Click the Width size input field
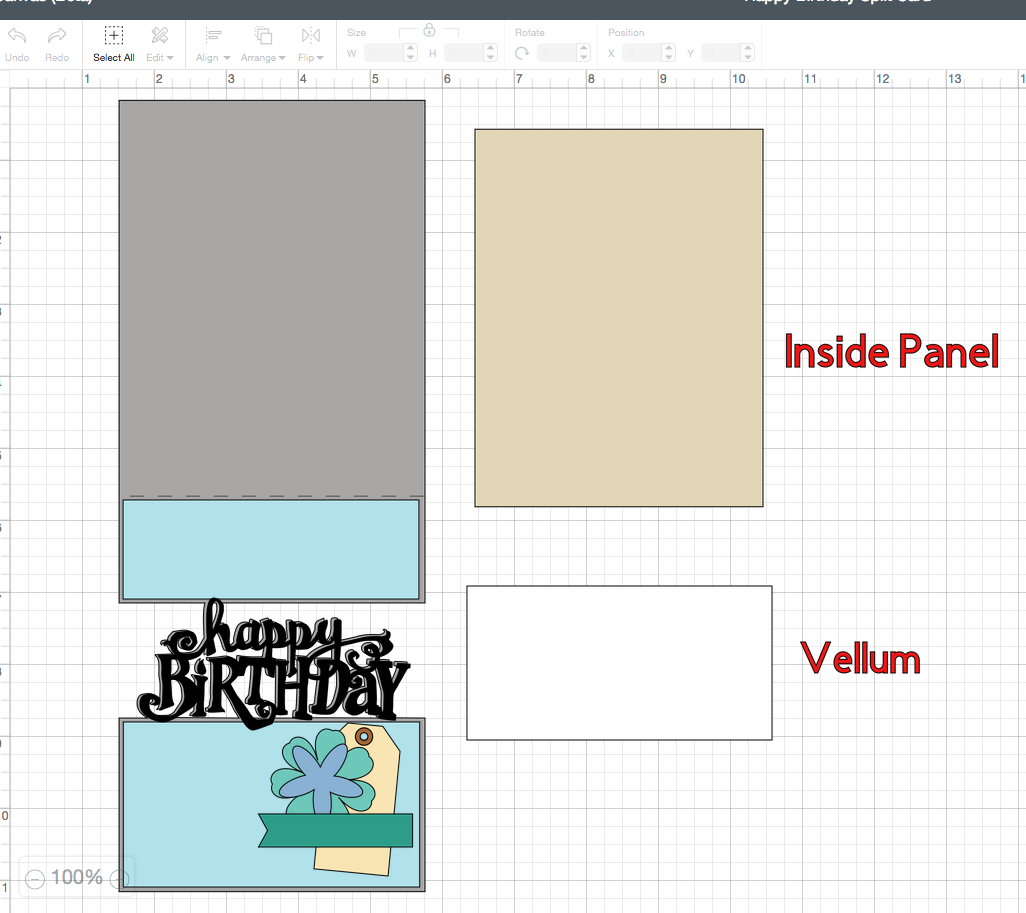 tap(384, 53)
